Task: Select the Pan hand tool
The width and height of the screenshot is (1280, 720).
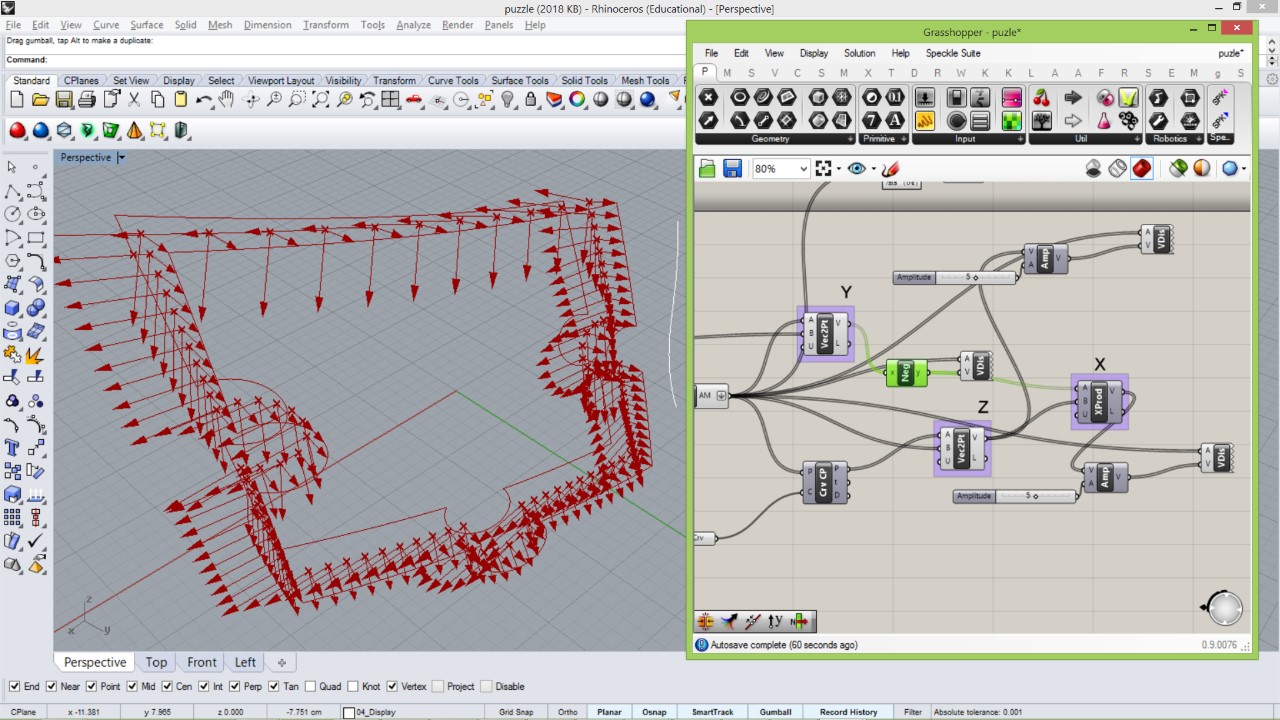Action: click(x=227, y=99)
